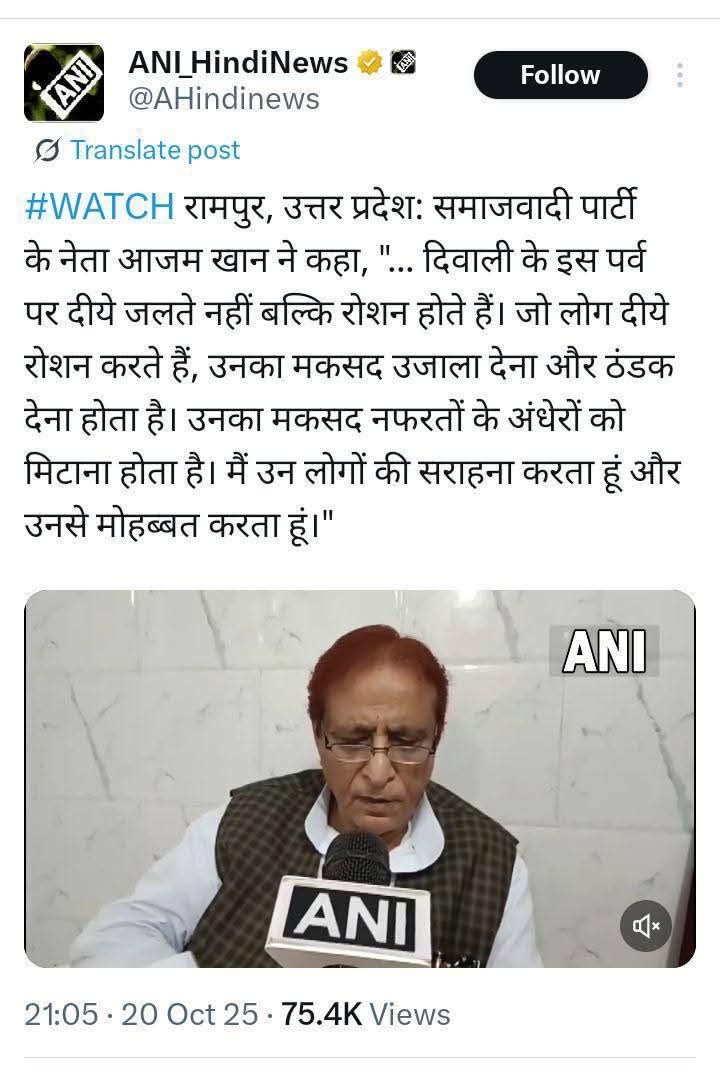Click the ANI_HindiNews display name
Image resolution: width=720 pixels, height=1070 pixels.
pyautogui.click(x=238, y=63)
